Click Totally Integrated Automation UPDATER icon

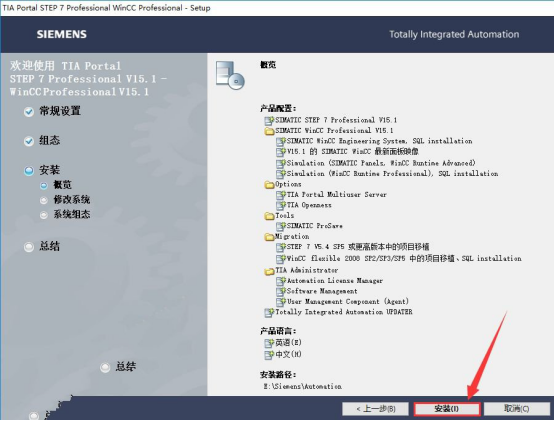click(269, 312)
